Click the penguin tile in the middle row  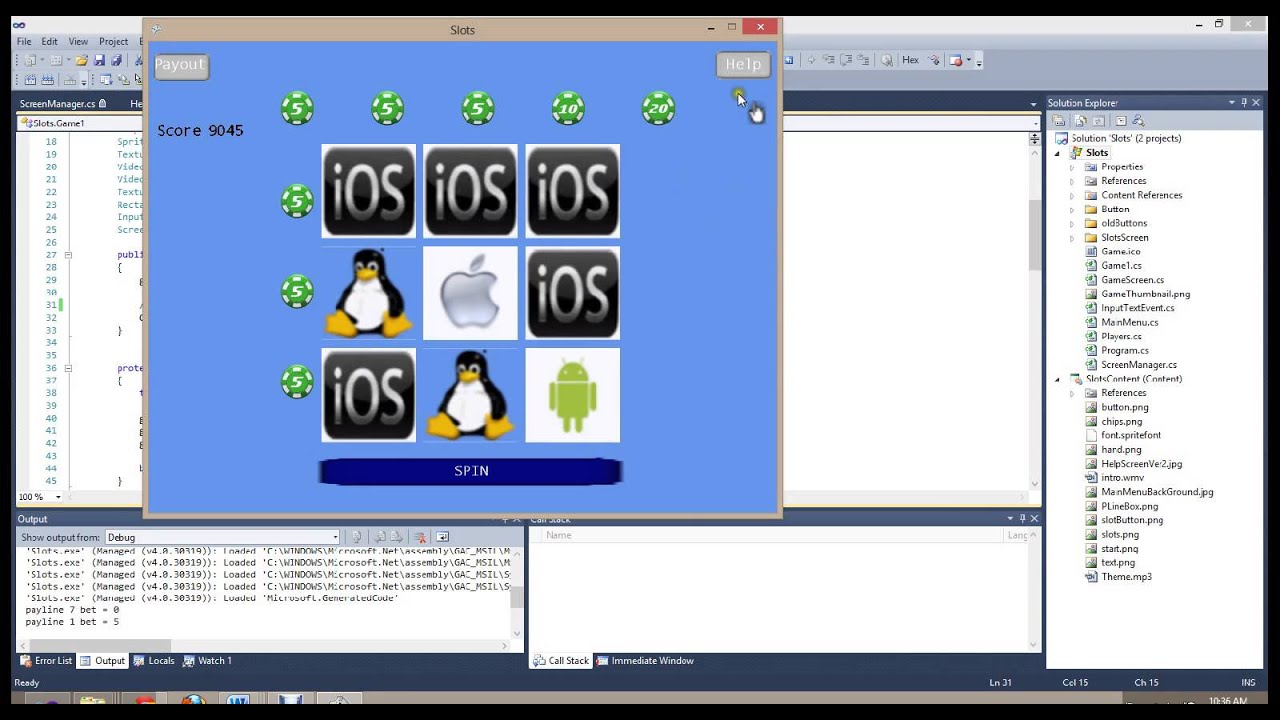[368, 293]
